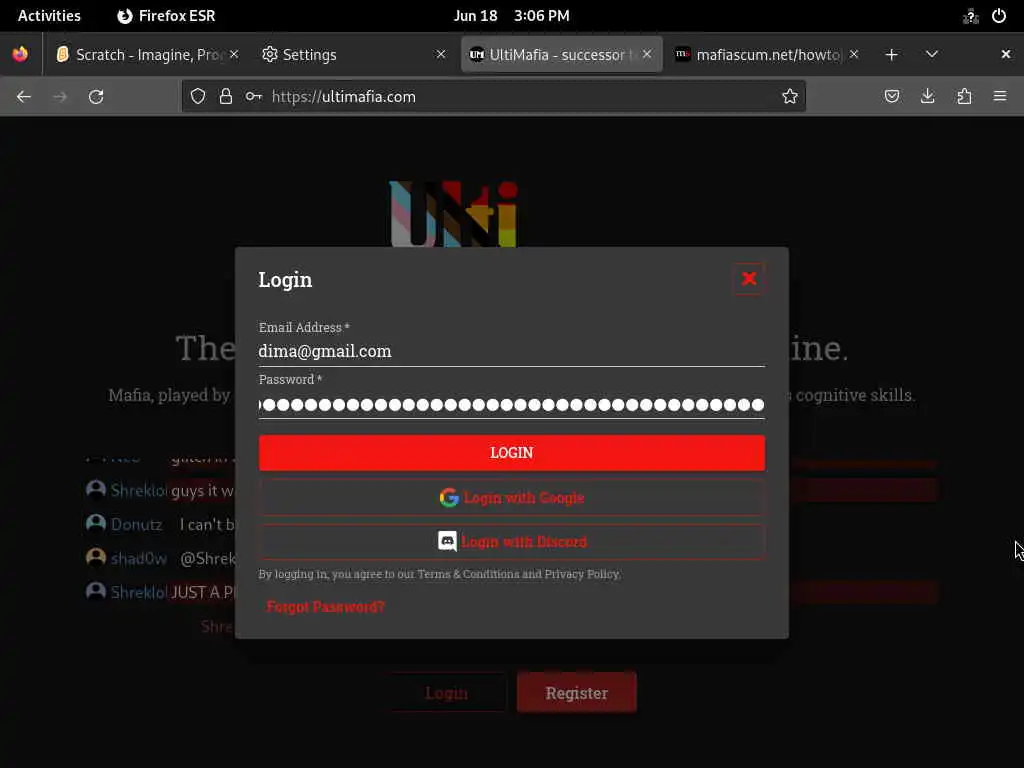Click shad0w avatar icon in chat
This screenshot has width=1024, height=768.
tap(96, 558)
